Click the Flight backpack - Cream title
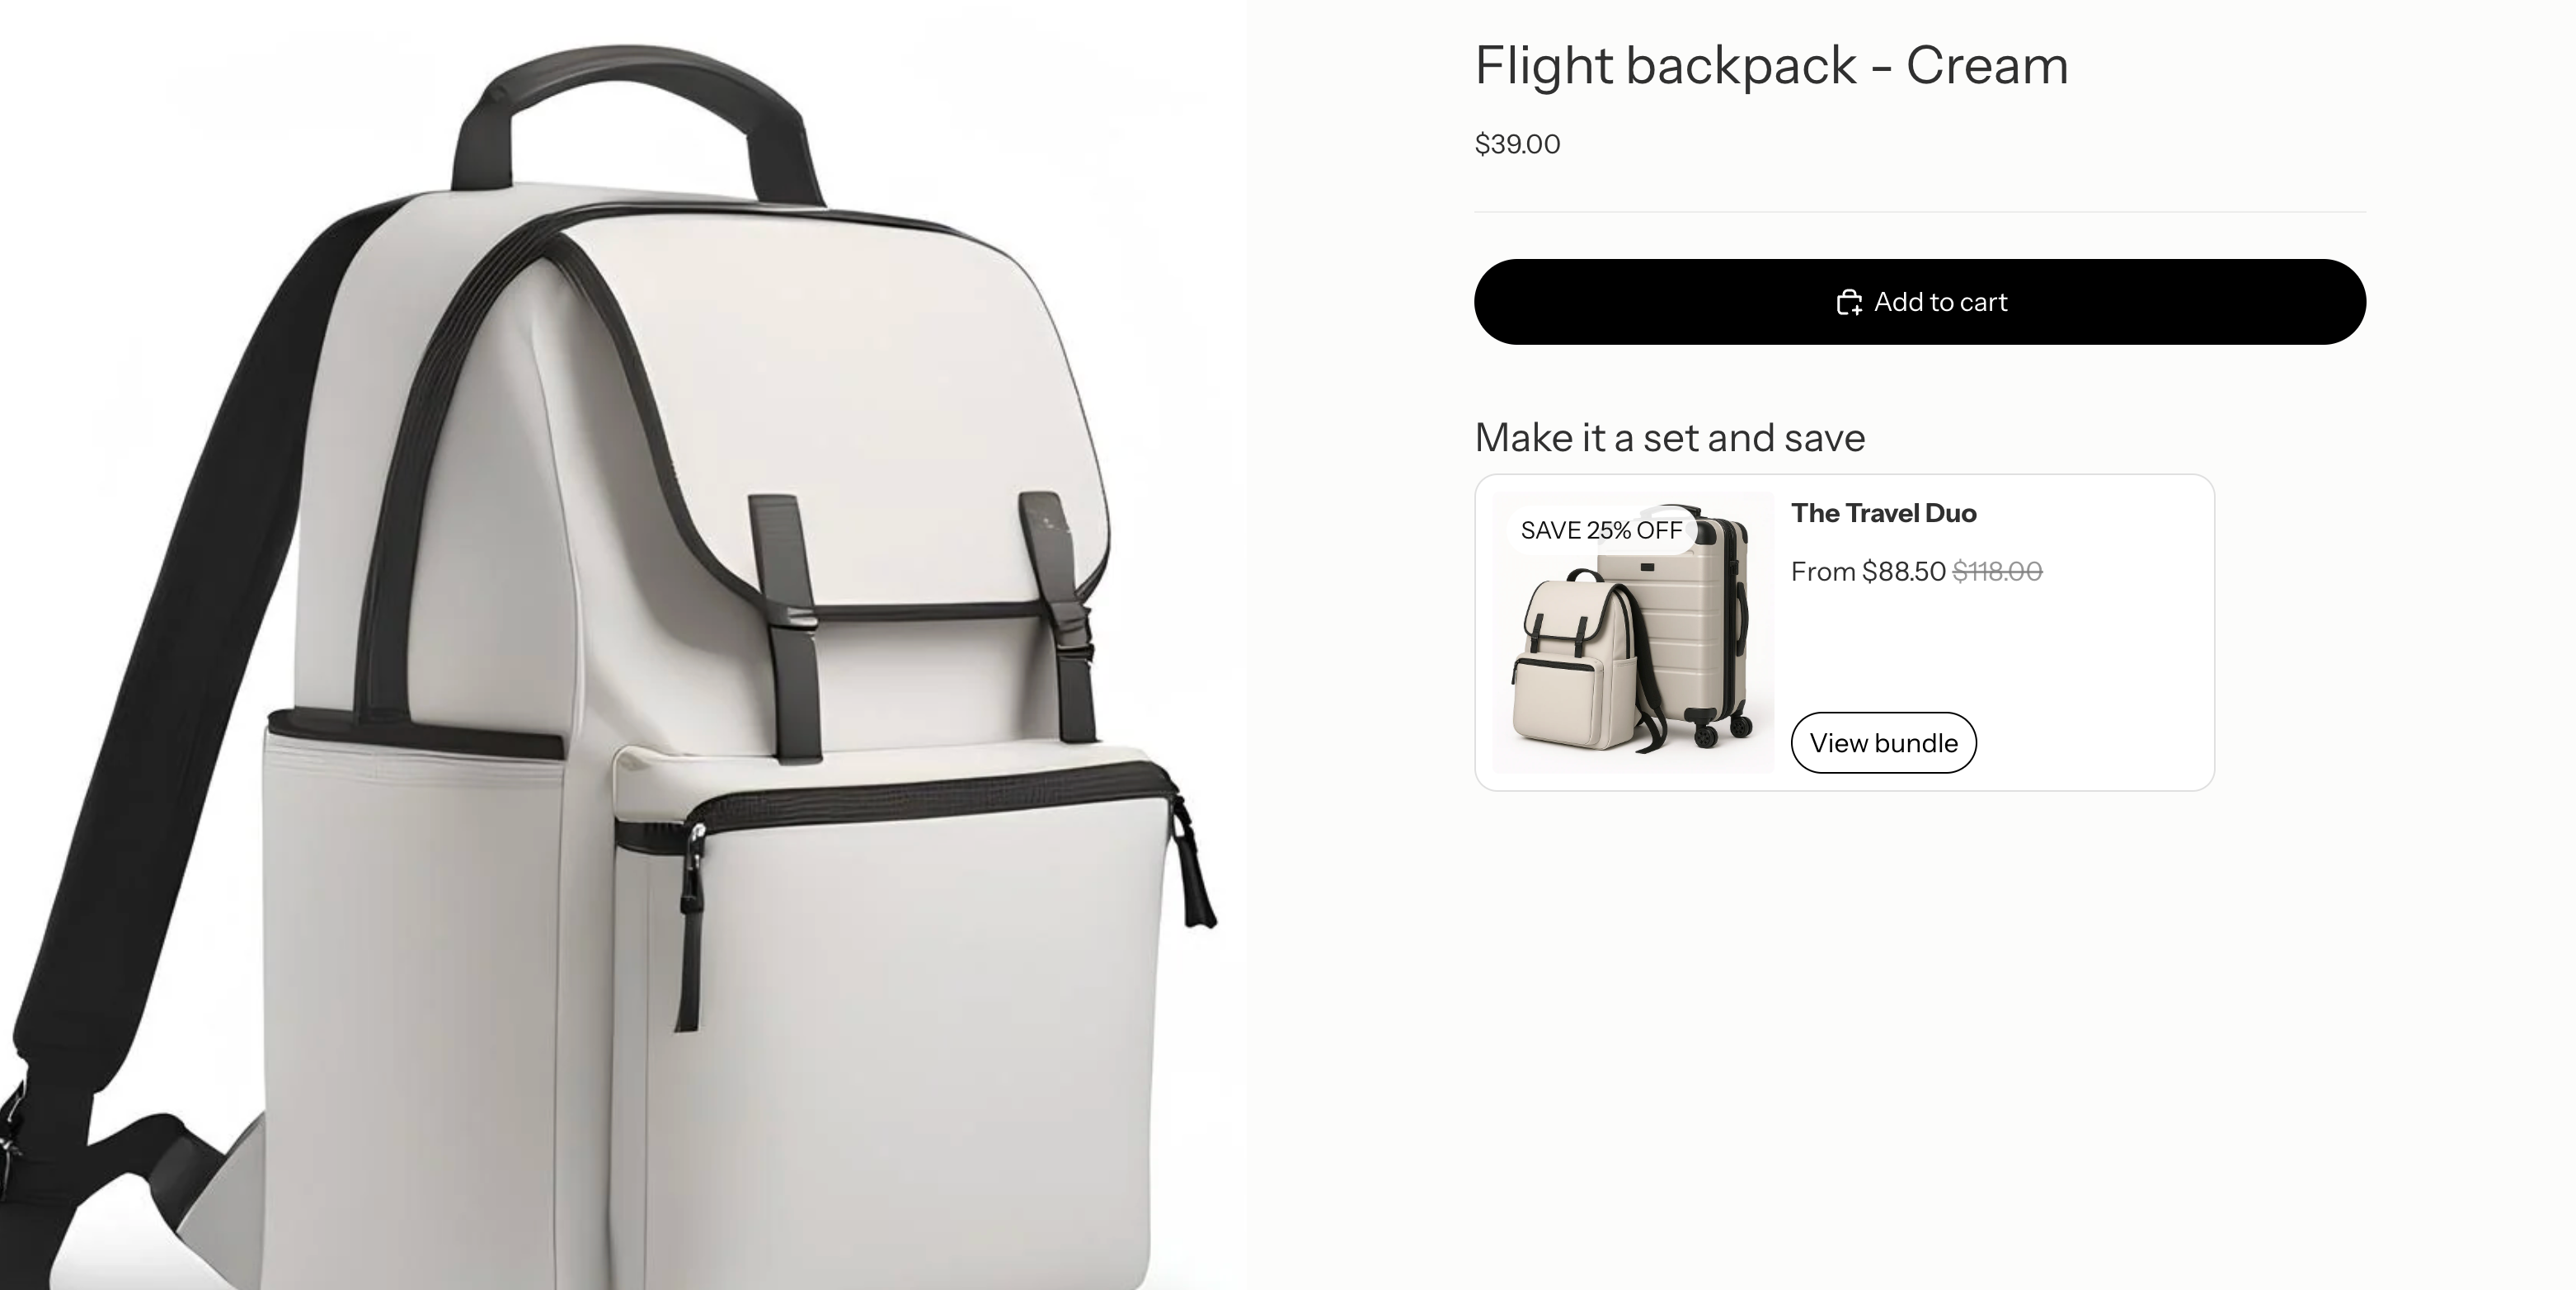 (1771, 66)
